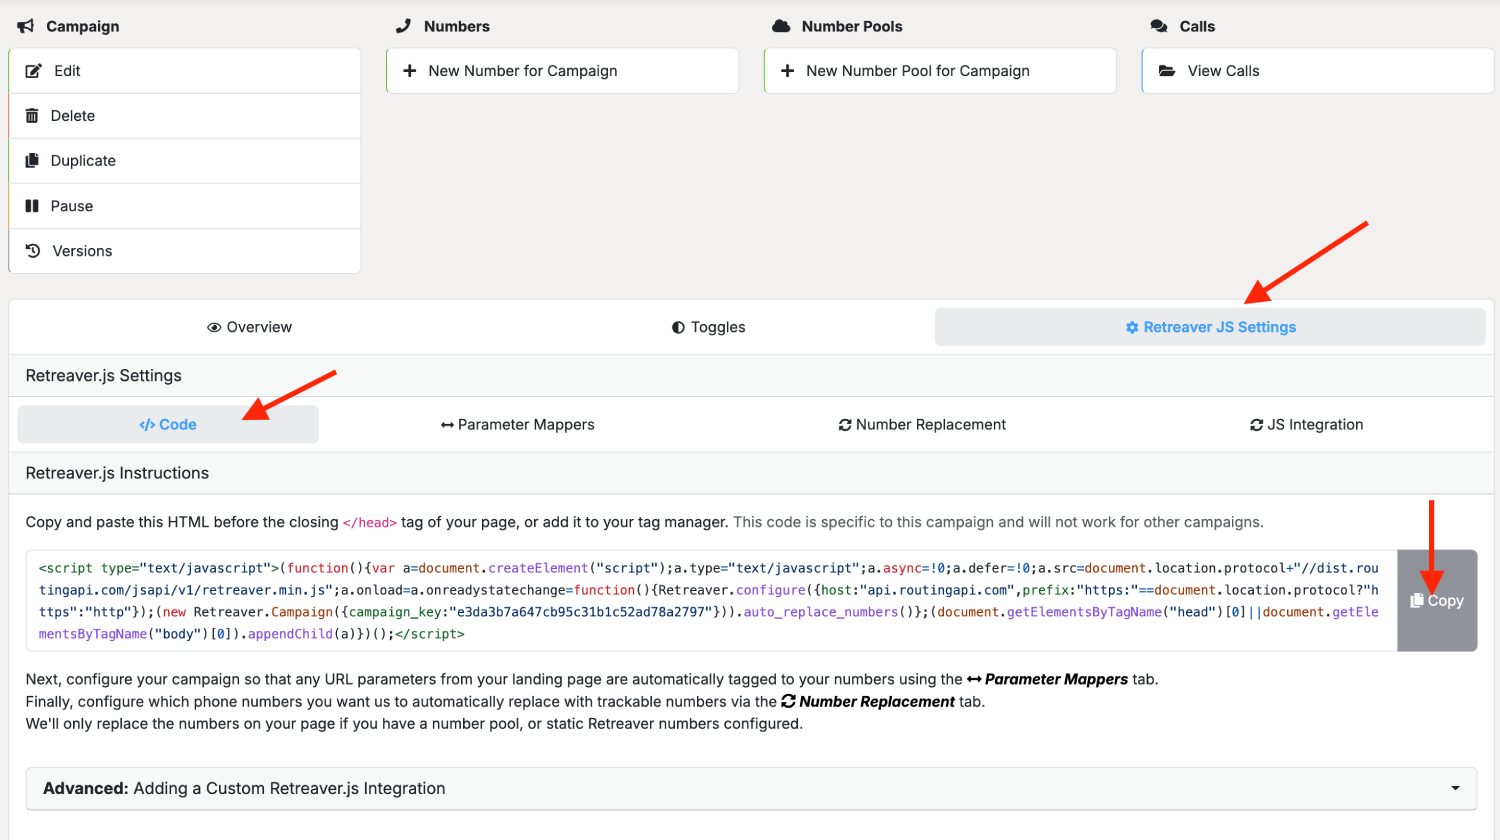Click the Duplicate copy icon
This screenshot has height=840, width=1500.
coord(32,161)
